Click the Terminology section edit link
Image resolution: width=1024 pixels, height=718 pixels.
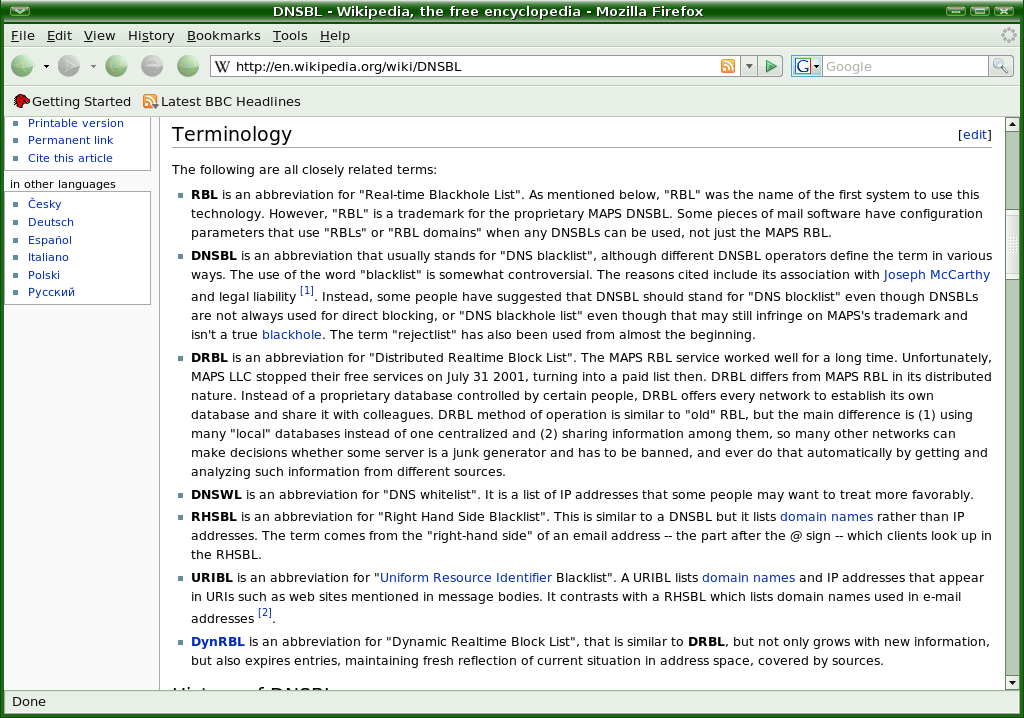coord(974,135)
